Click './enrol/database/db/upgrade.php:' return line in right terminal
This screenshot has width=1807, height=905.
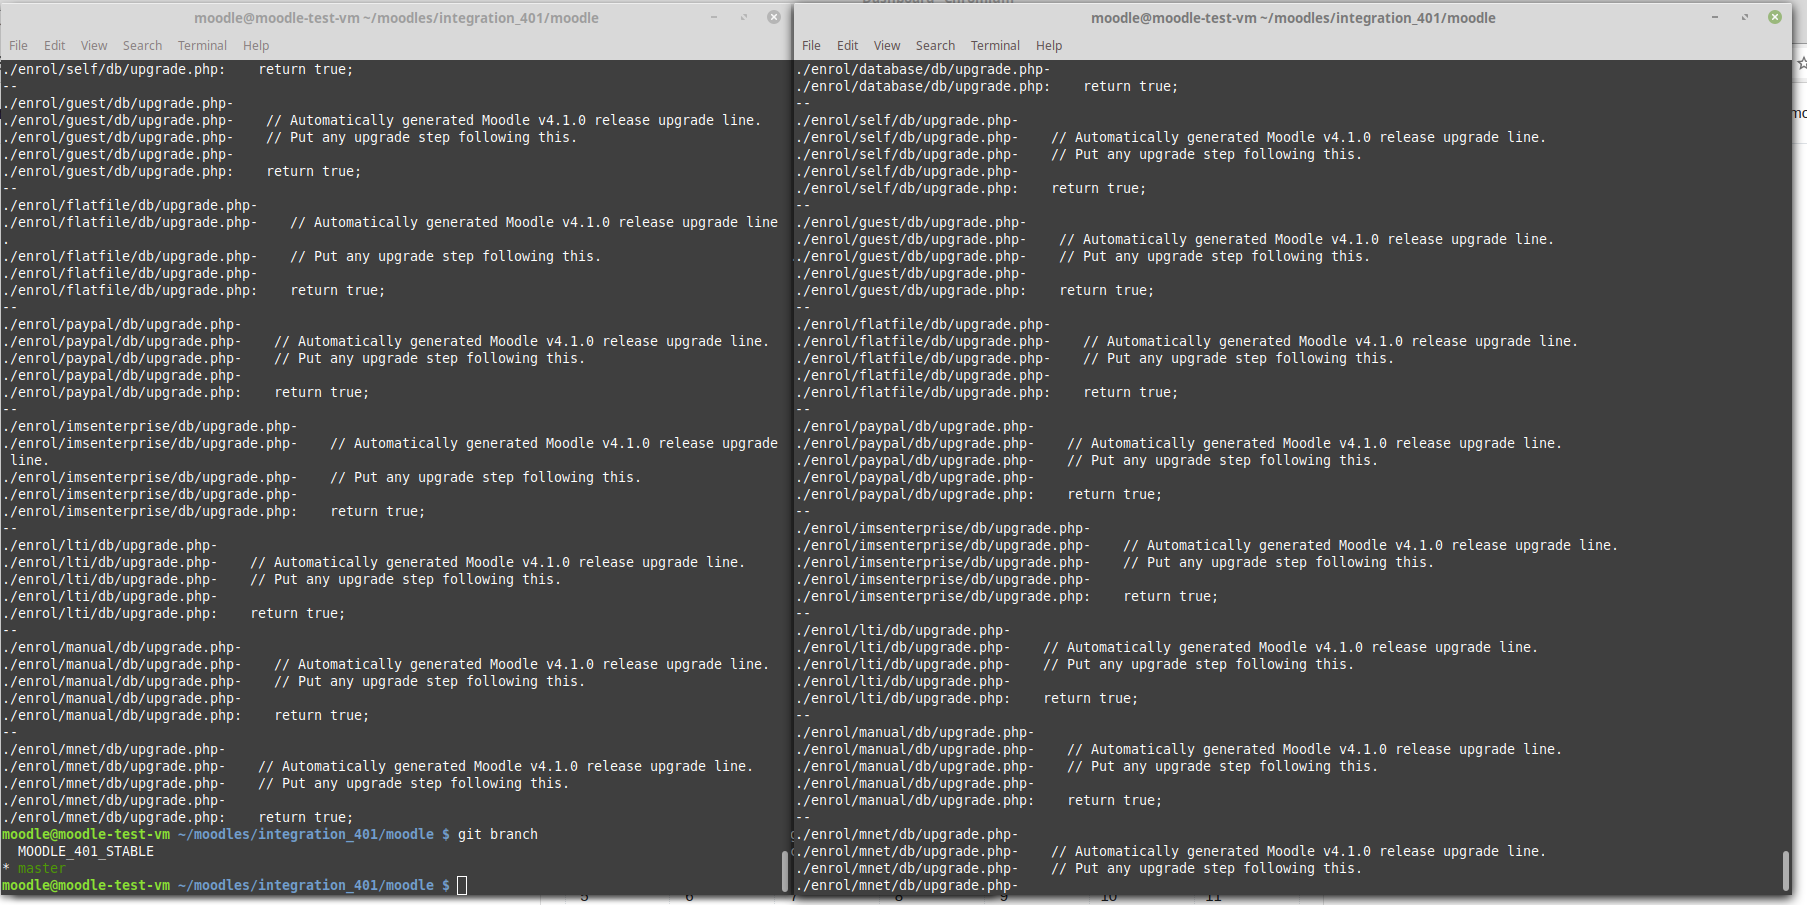(x=987, y=86)
